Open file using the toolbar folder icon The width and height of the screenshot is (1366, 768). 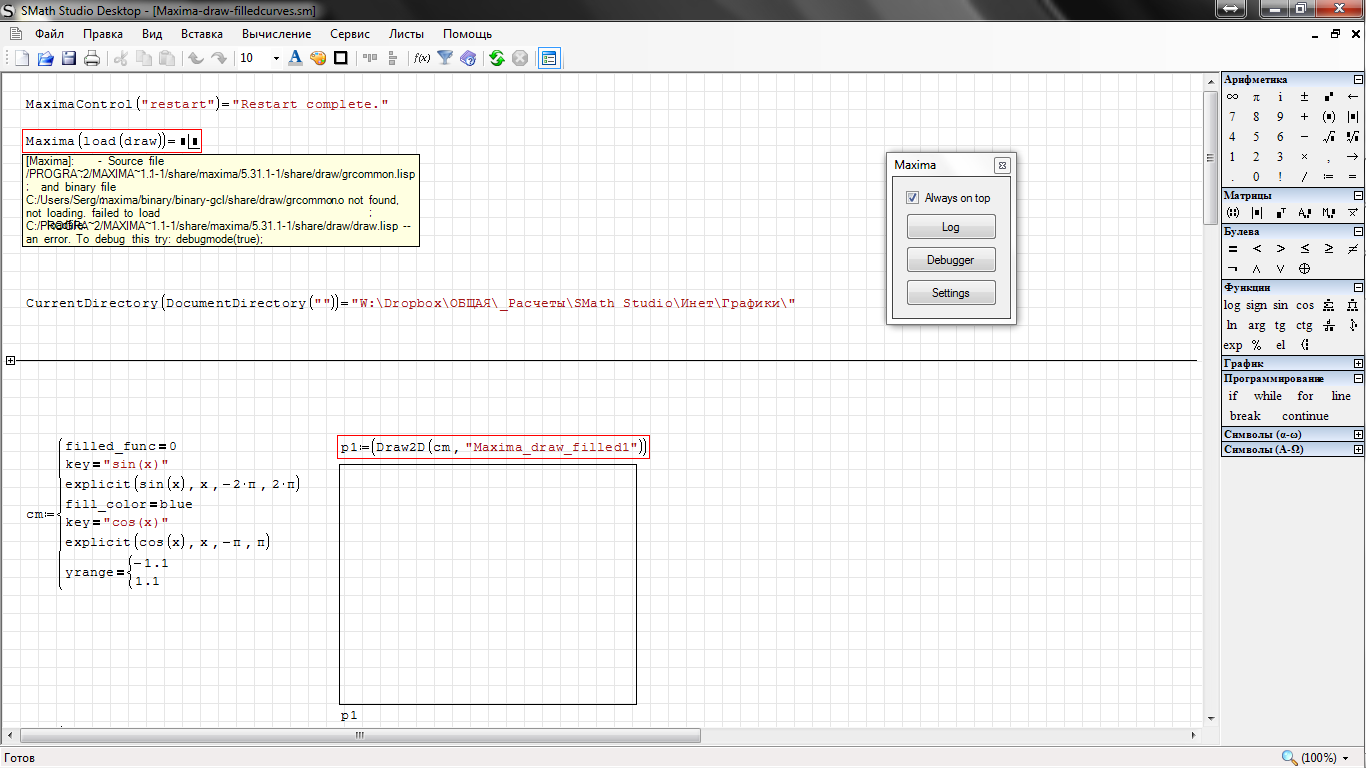(45, 58)
